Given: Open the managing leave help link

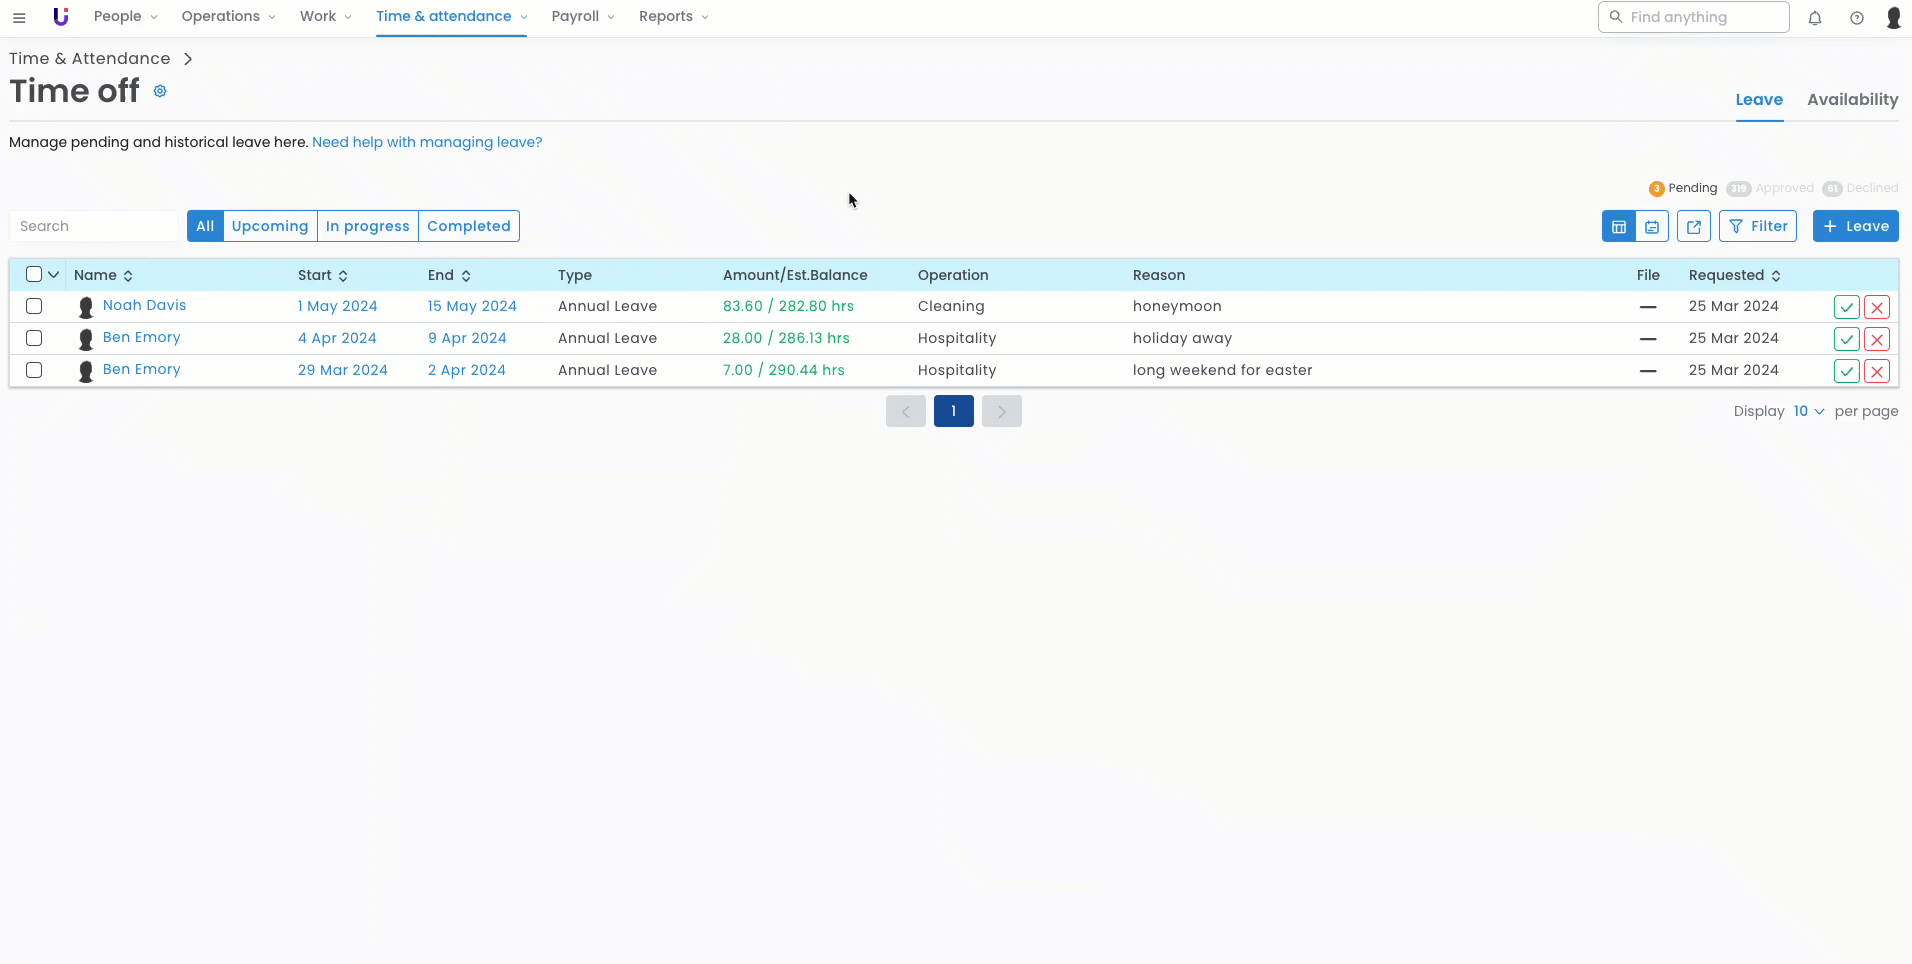Looking at the screenshot, I should point(427,142).
